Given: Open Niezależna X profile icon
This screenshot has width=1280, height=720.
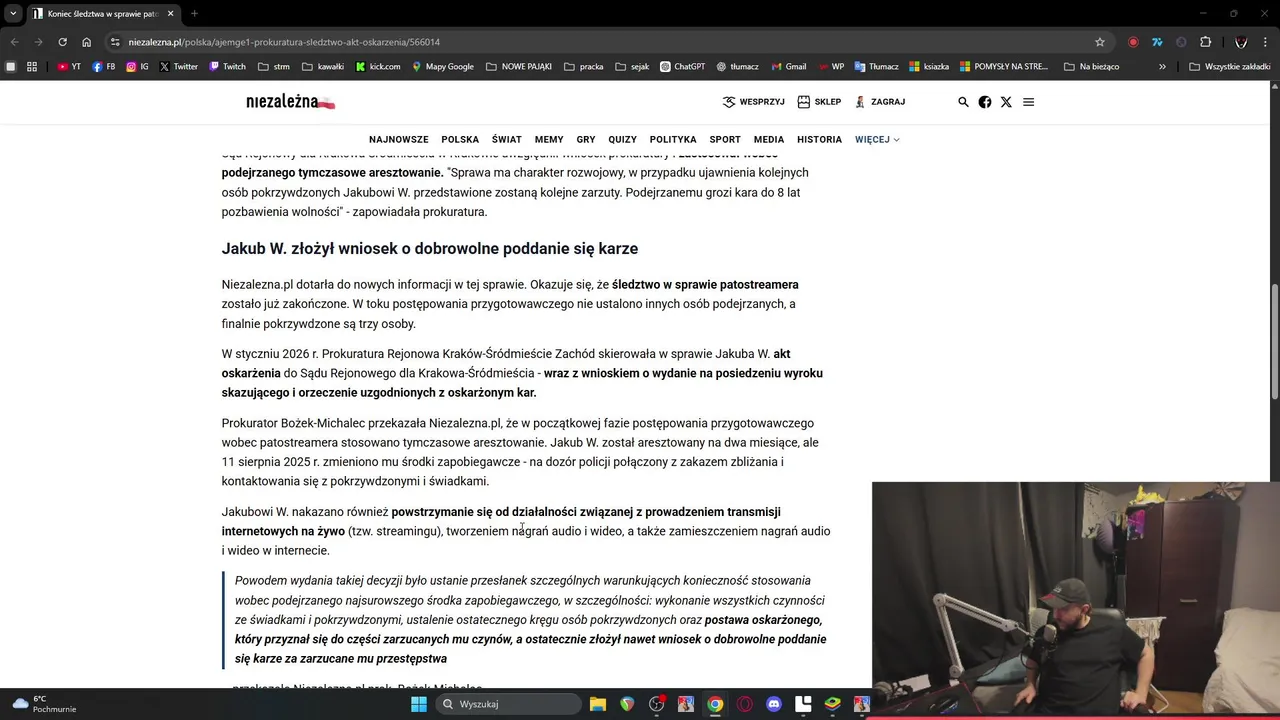Looking at the screenshot, I should (x=1006, y=102).
